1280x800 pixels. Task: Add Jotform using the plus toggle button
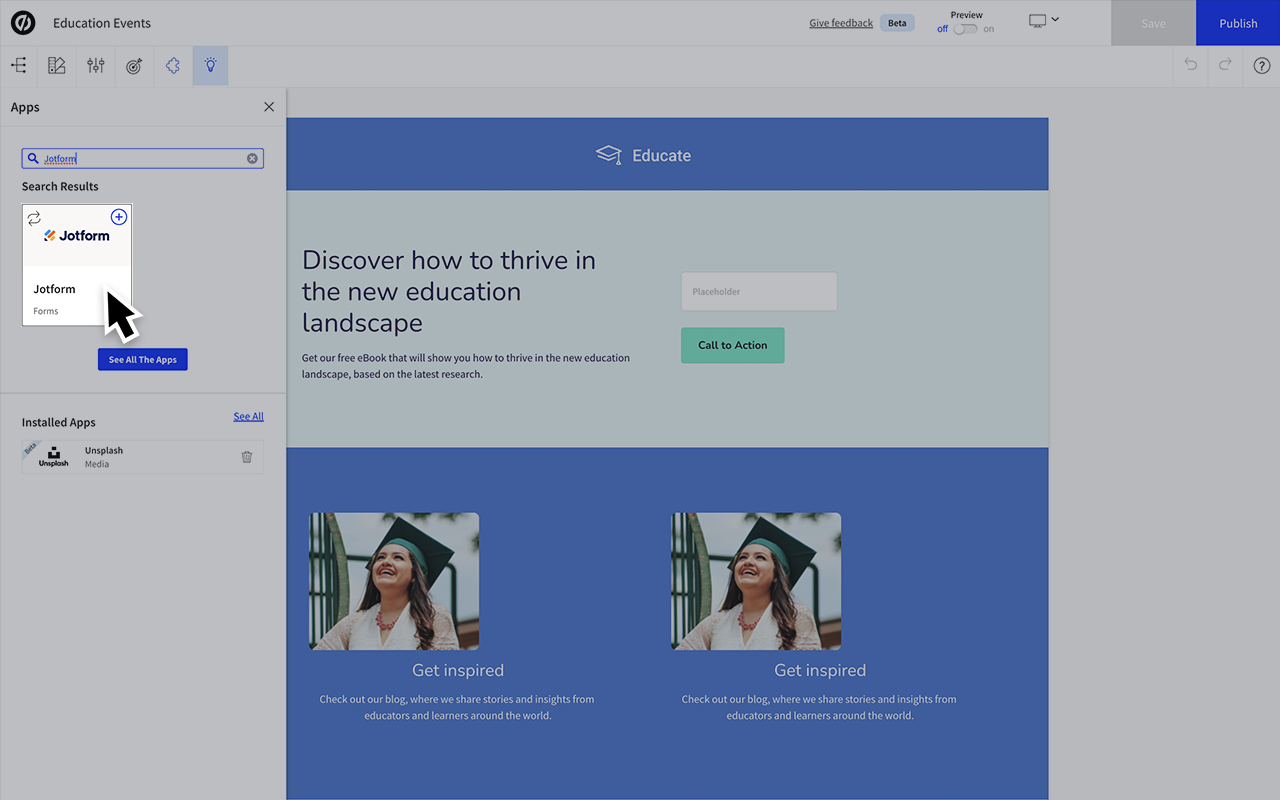click(x=119, y=216)
